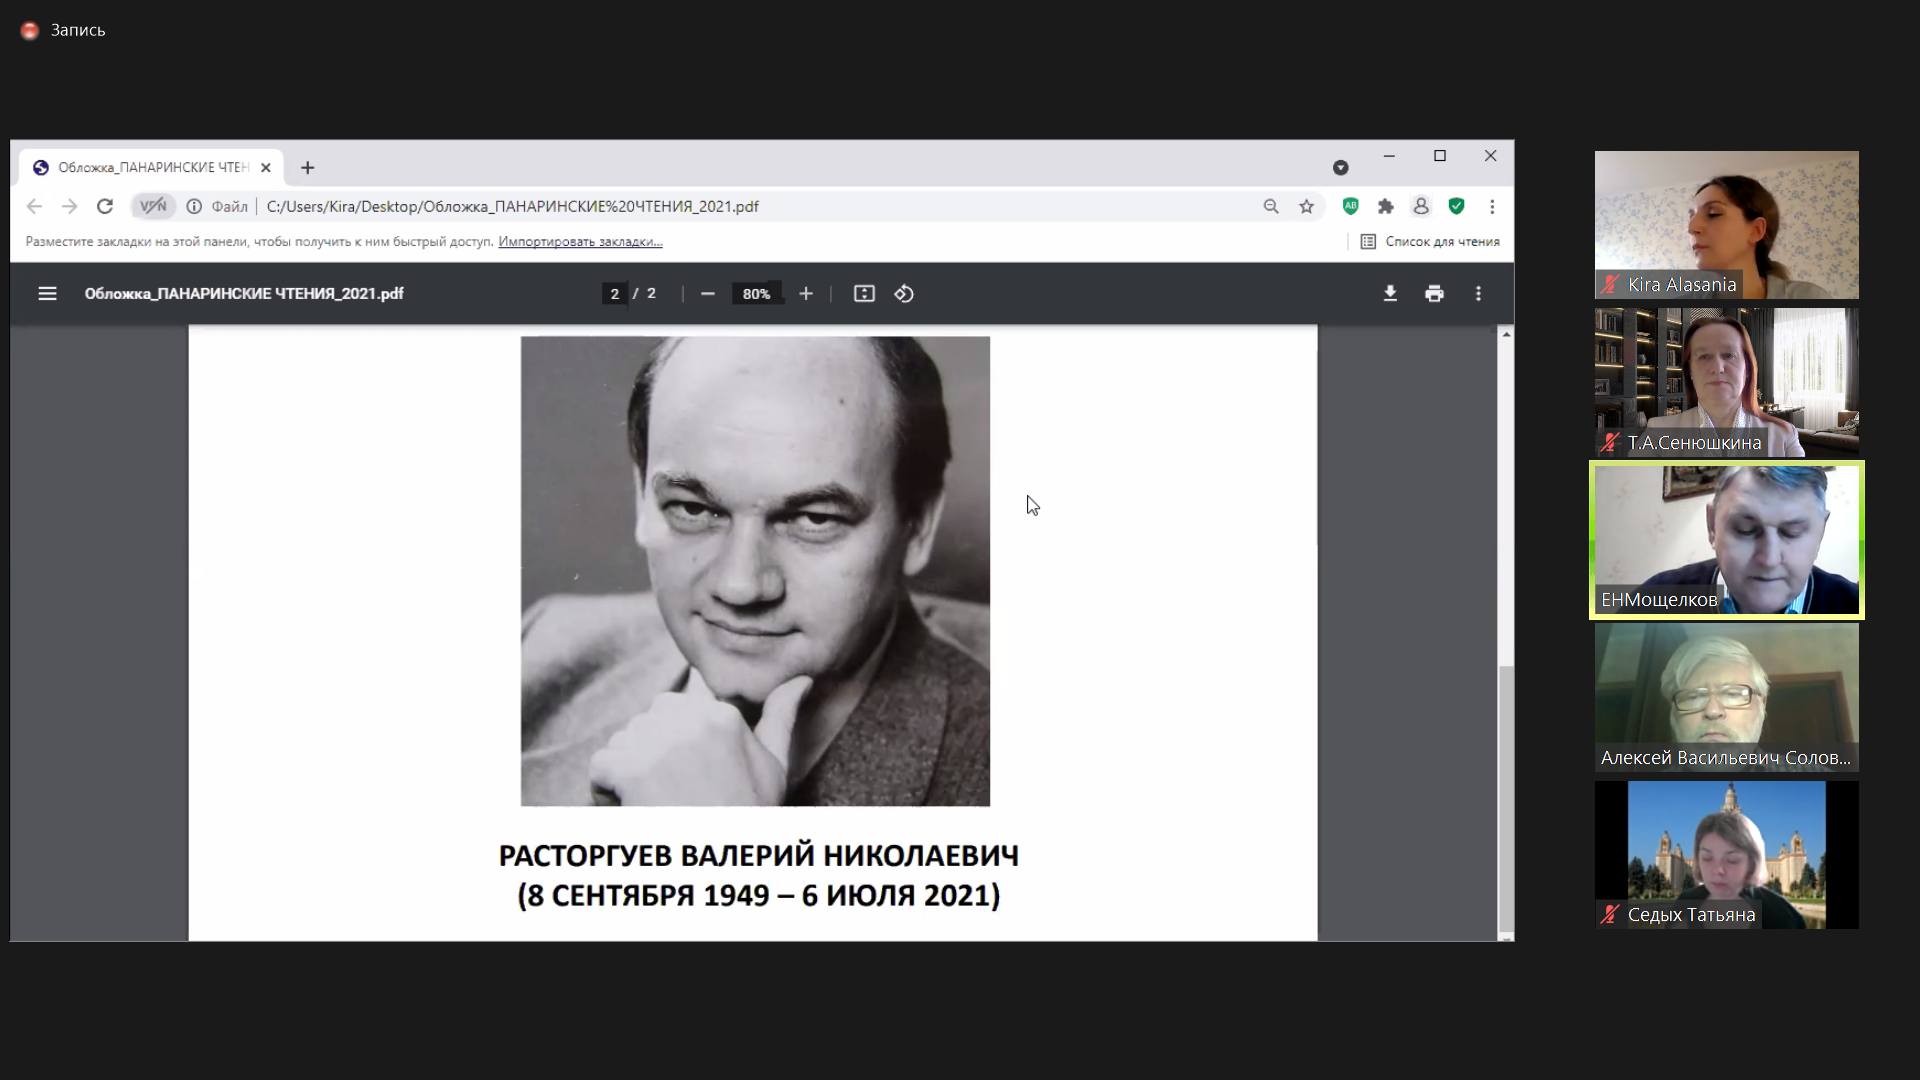
Task: Click the fit to page icon
Action: [864, 294]
